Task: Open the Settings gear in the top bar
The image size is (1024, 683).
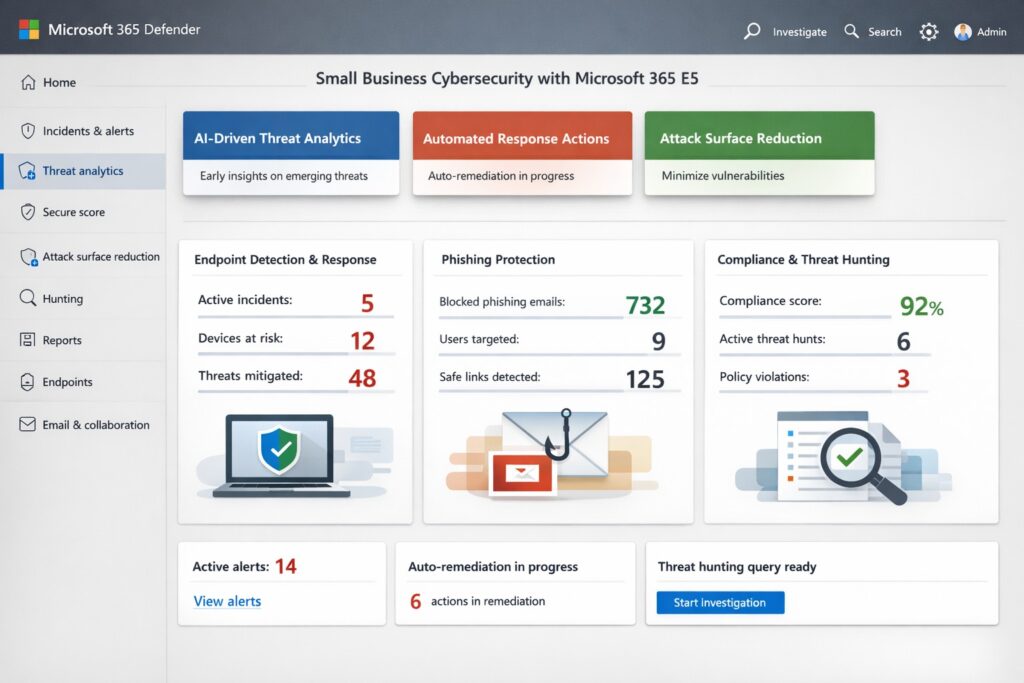Action: (x=929, y=31)
